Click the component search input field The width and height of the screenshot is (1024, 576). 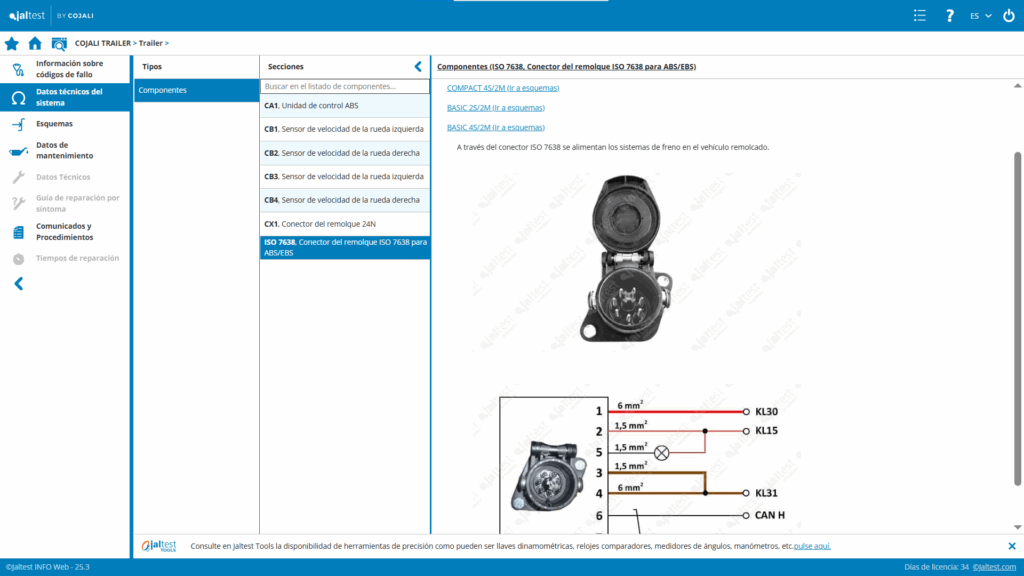(344, 87)
